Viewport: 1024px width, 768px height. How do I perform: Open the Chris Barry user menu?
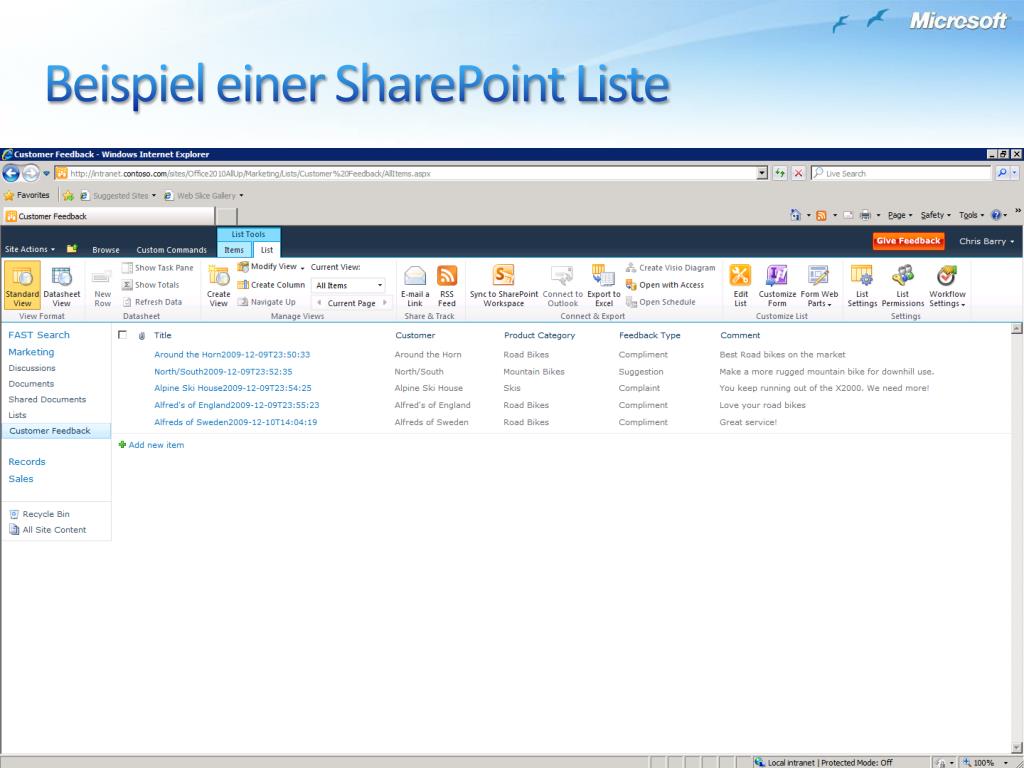coord(986,241)
